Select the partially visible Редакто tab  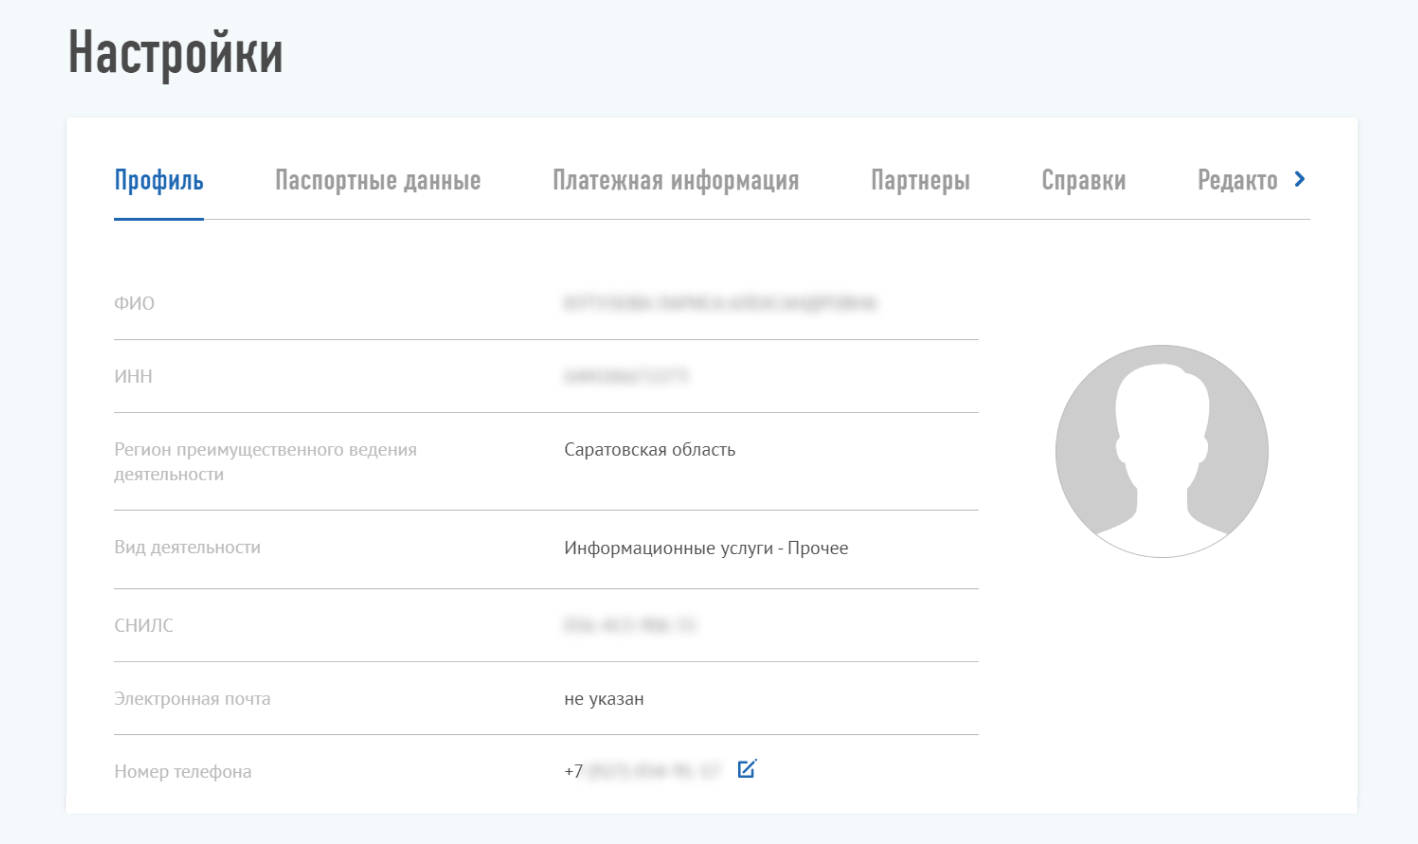point(1237,181)
